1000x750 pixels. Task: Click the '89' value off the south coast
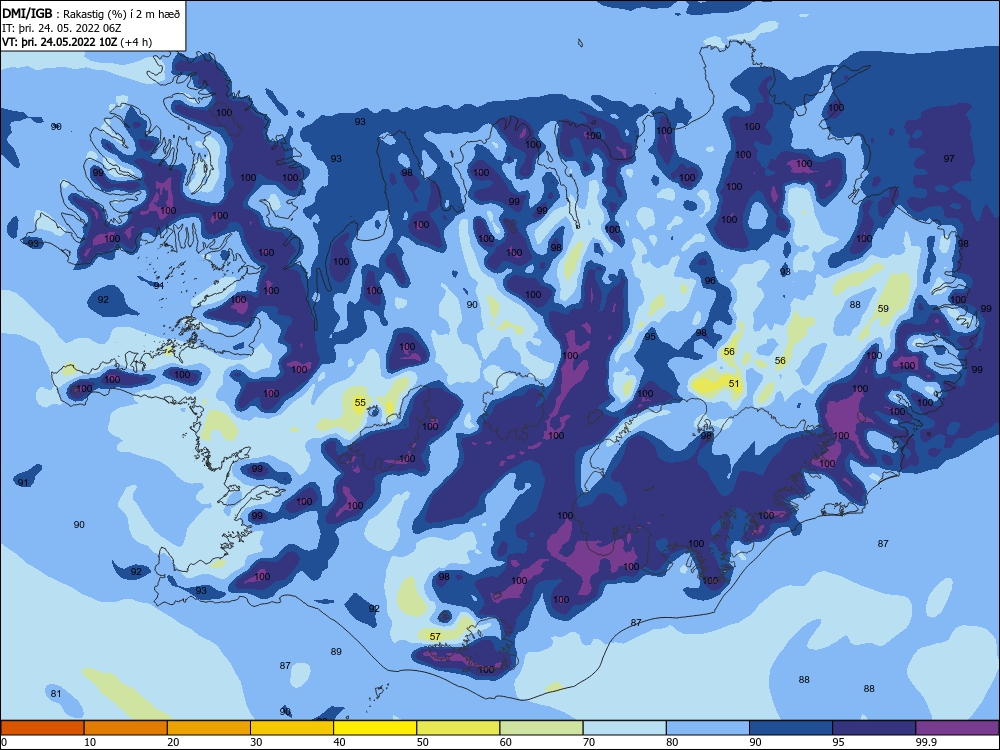pos(336,652)
